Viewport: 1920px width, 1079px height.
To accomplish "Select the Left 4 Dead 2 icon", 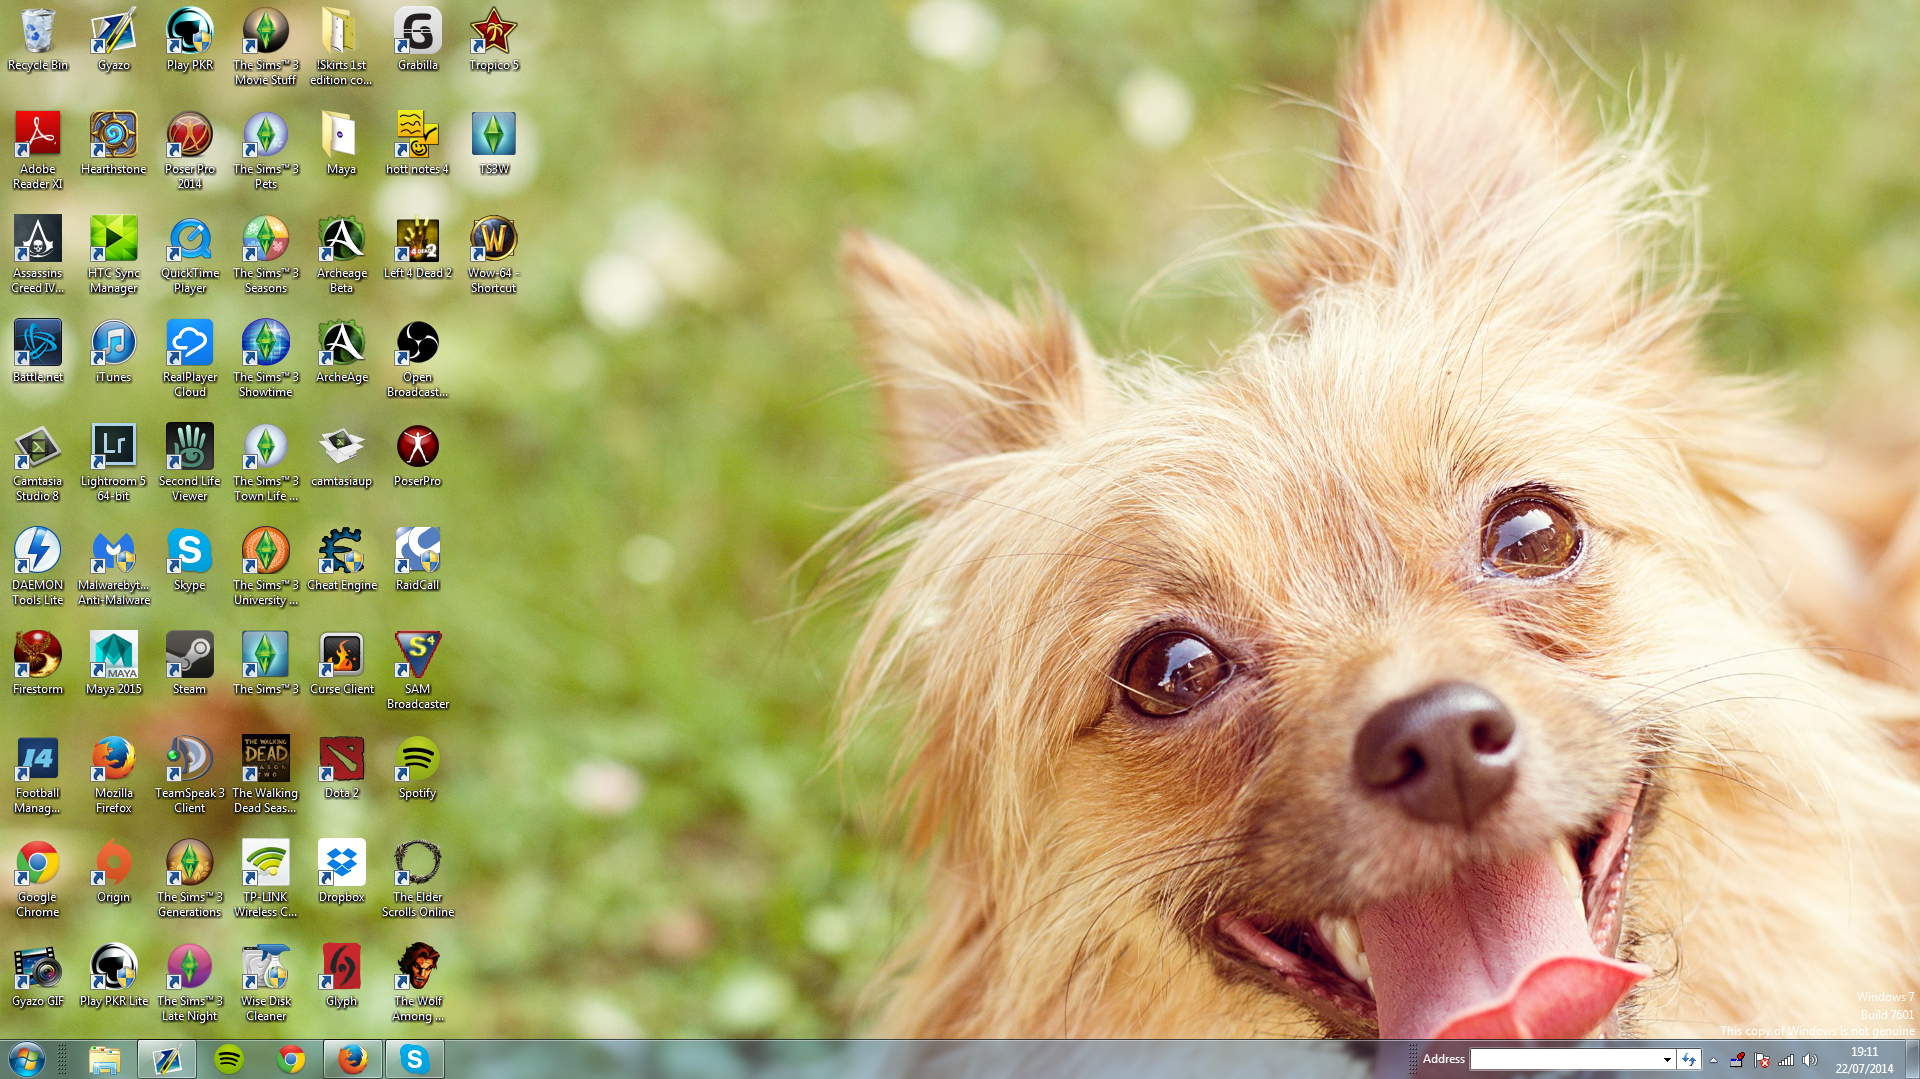I will tap(418, 248).
